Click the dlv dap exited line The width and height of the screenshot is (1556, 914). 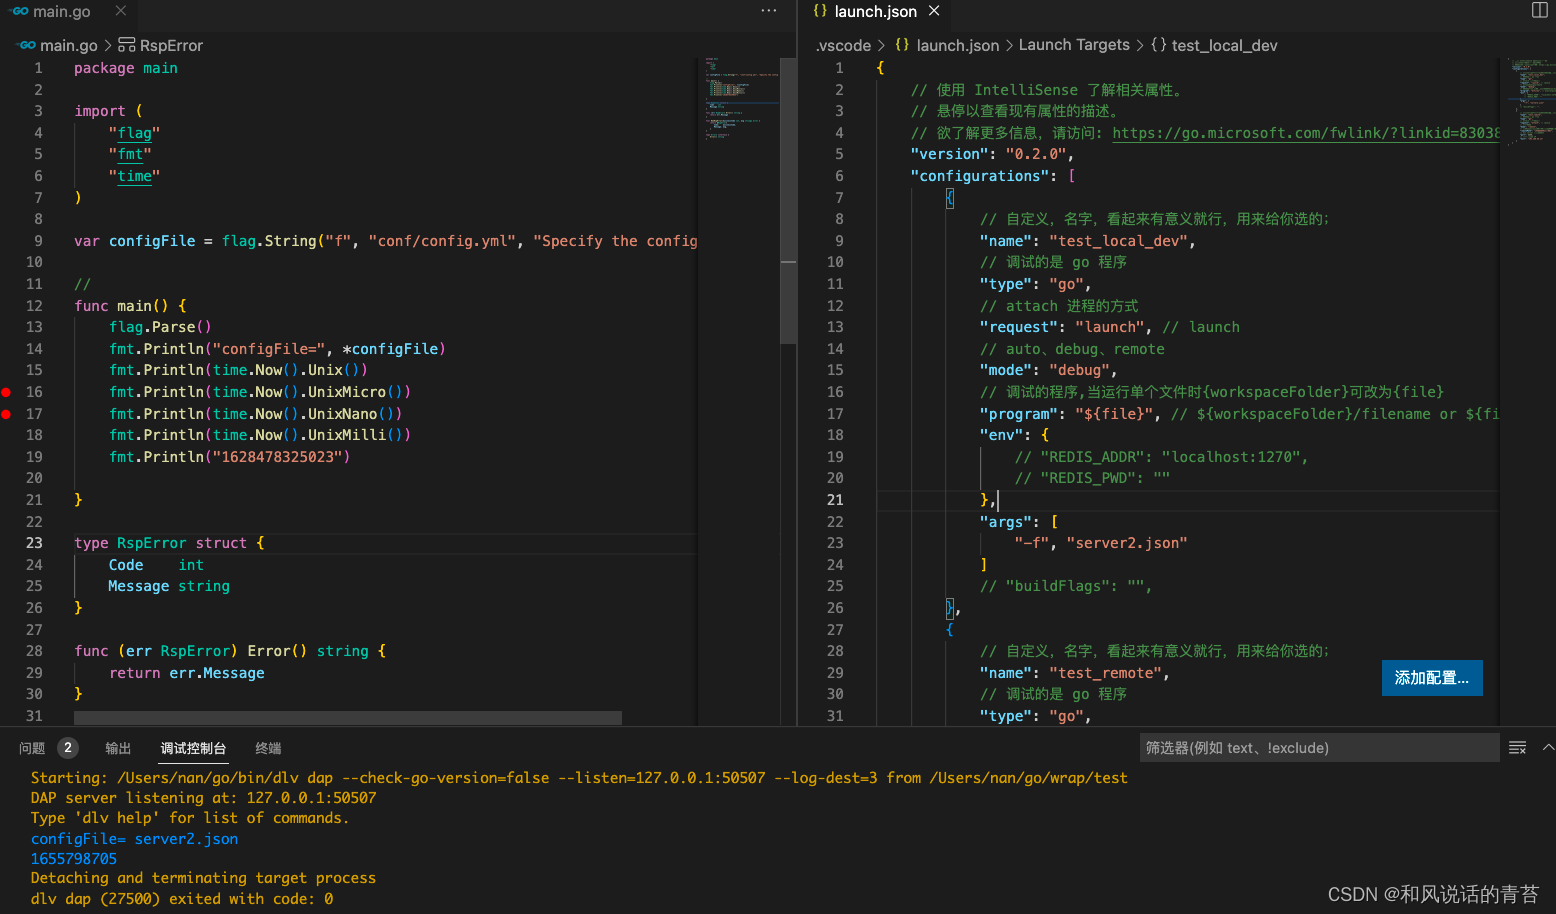tap(182, 898)
